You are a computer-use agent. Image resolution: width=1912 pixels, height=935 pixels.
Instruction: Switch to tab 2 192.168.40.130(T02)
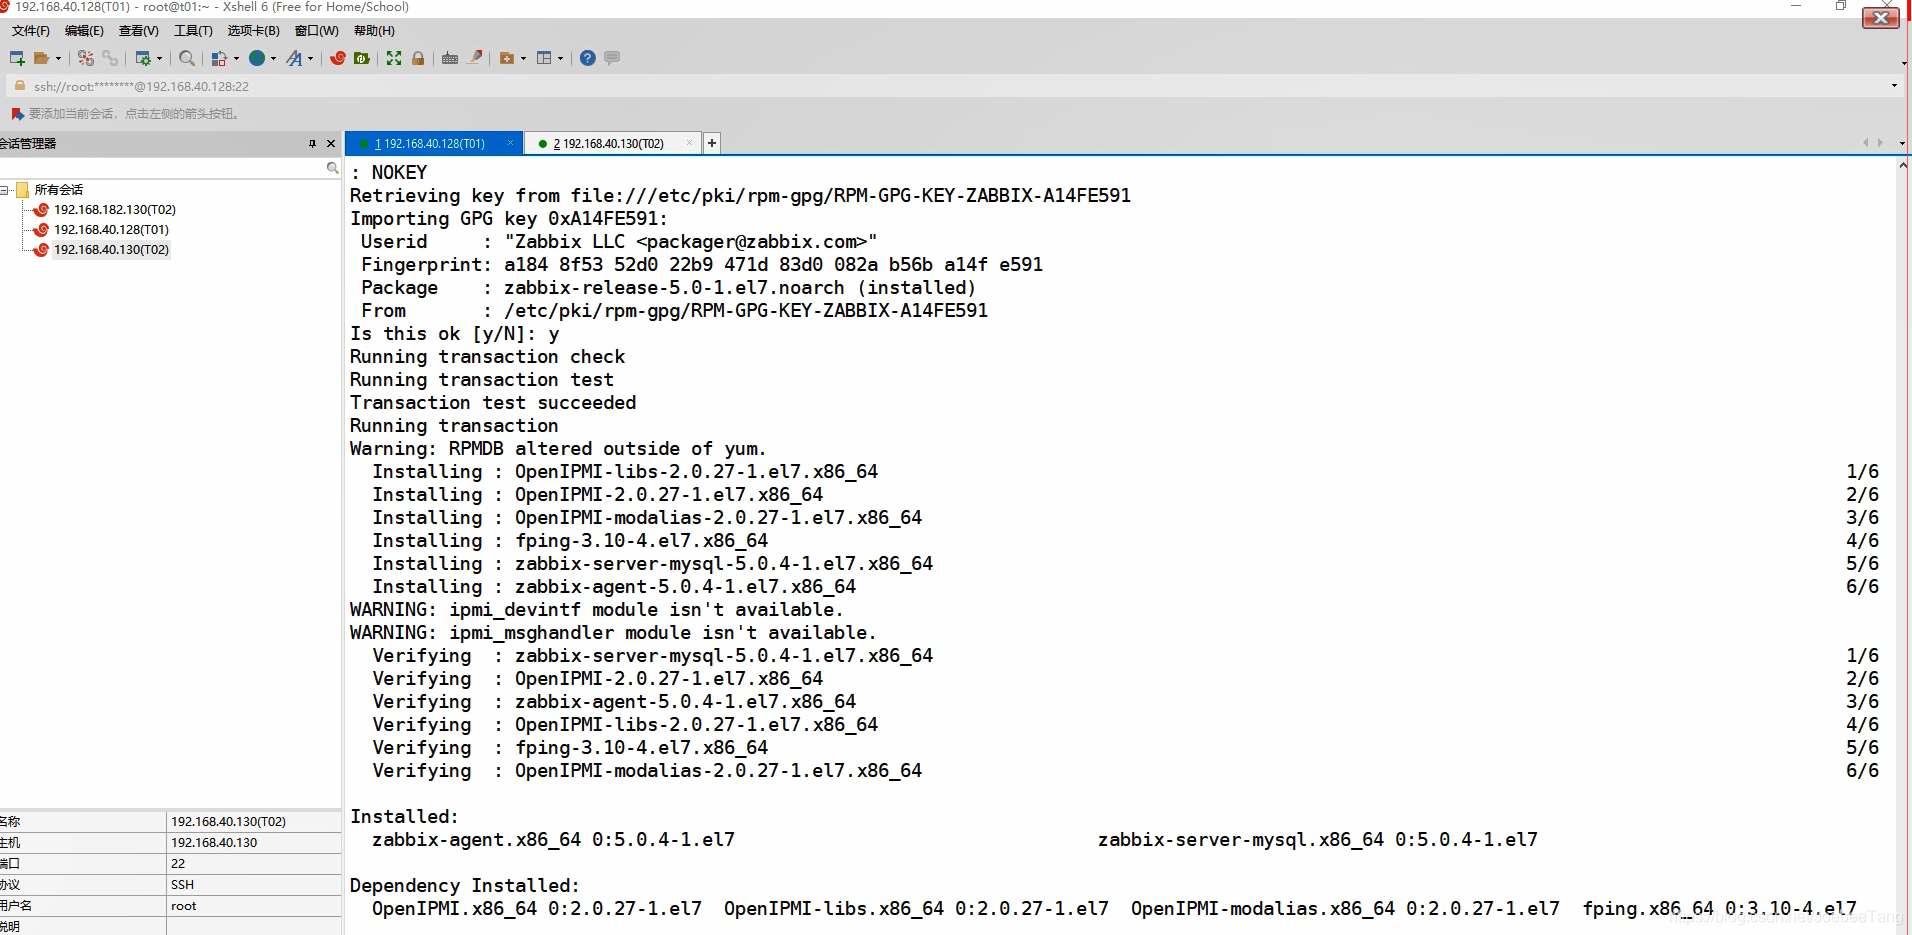pos(612,144)
